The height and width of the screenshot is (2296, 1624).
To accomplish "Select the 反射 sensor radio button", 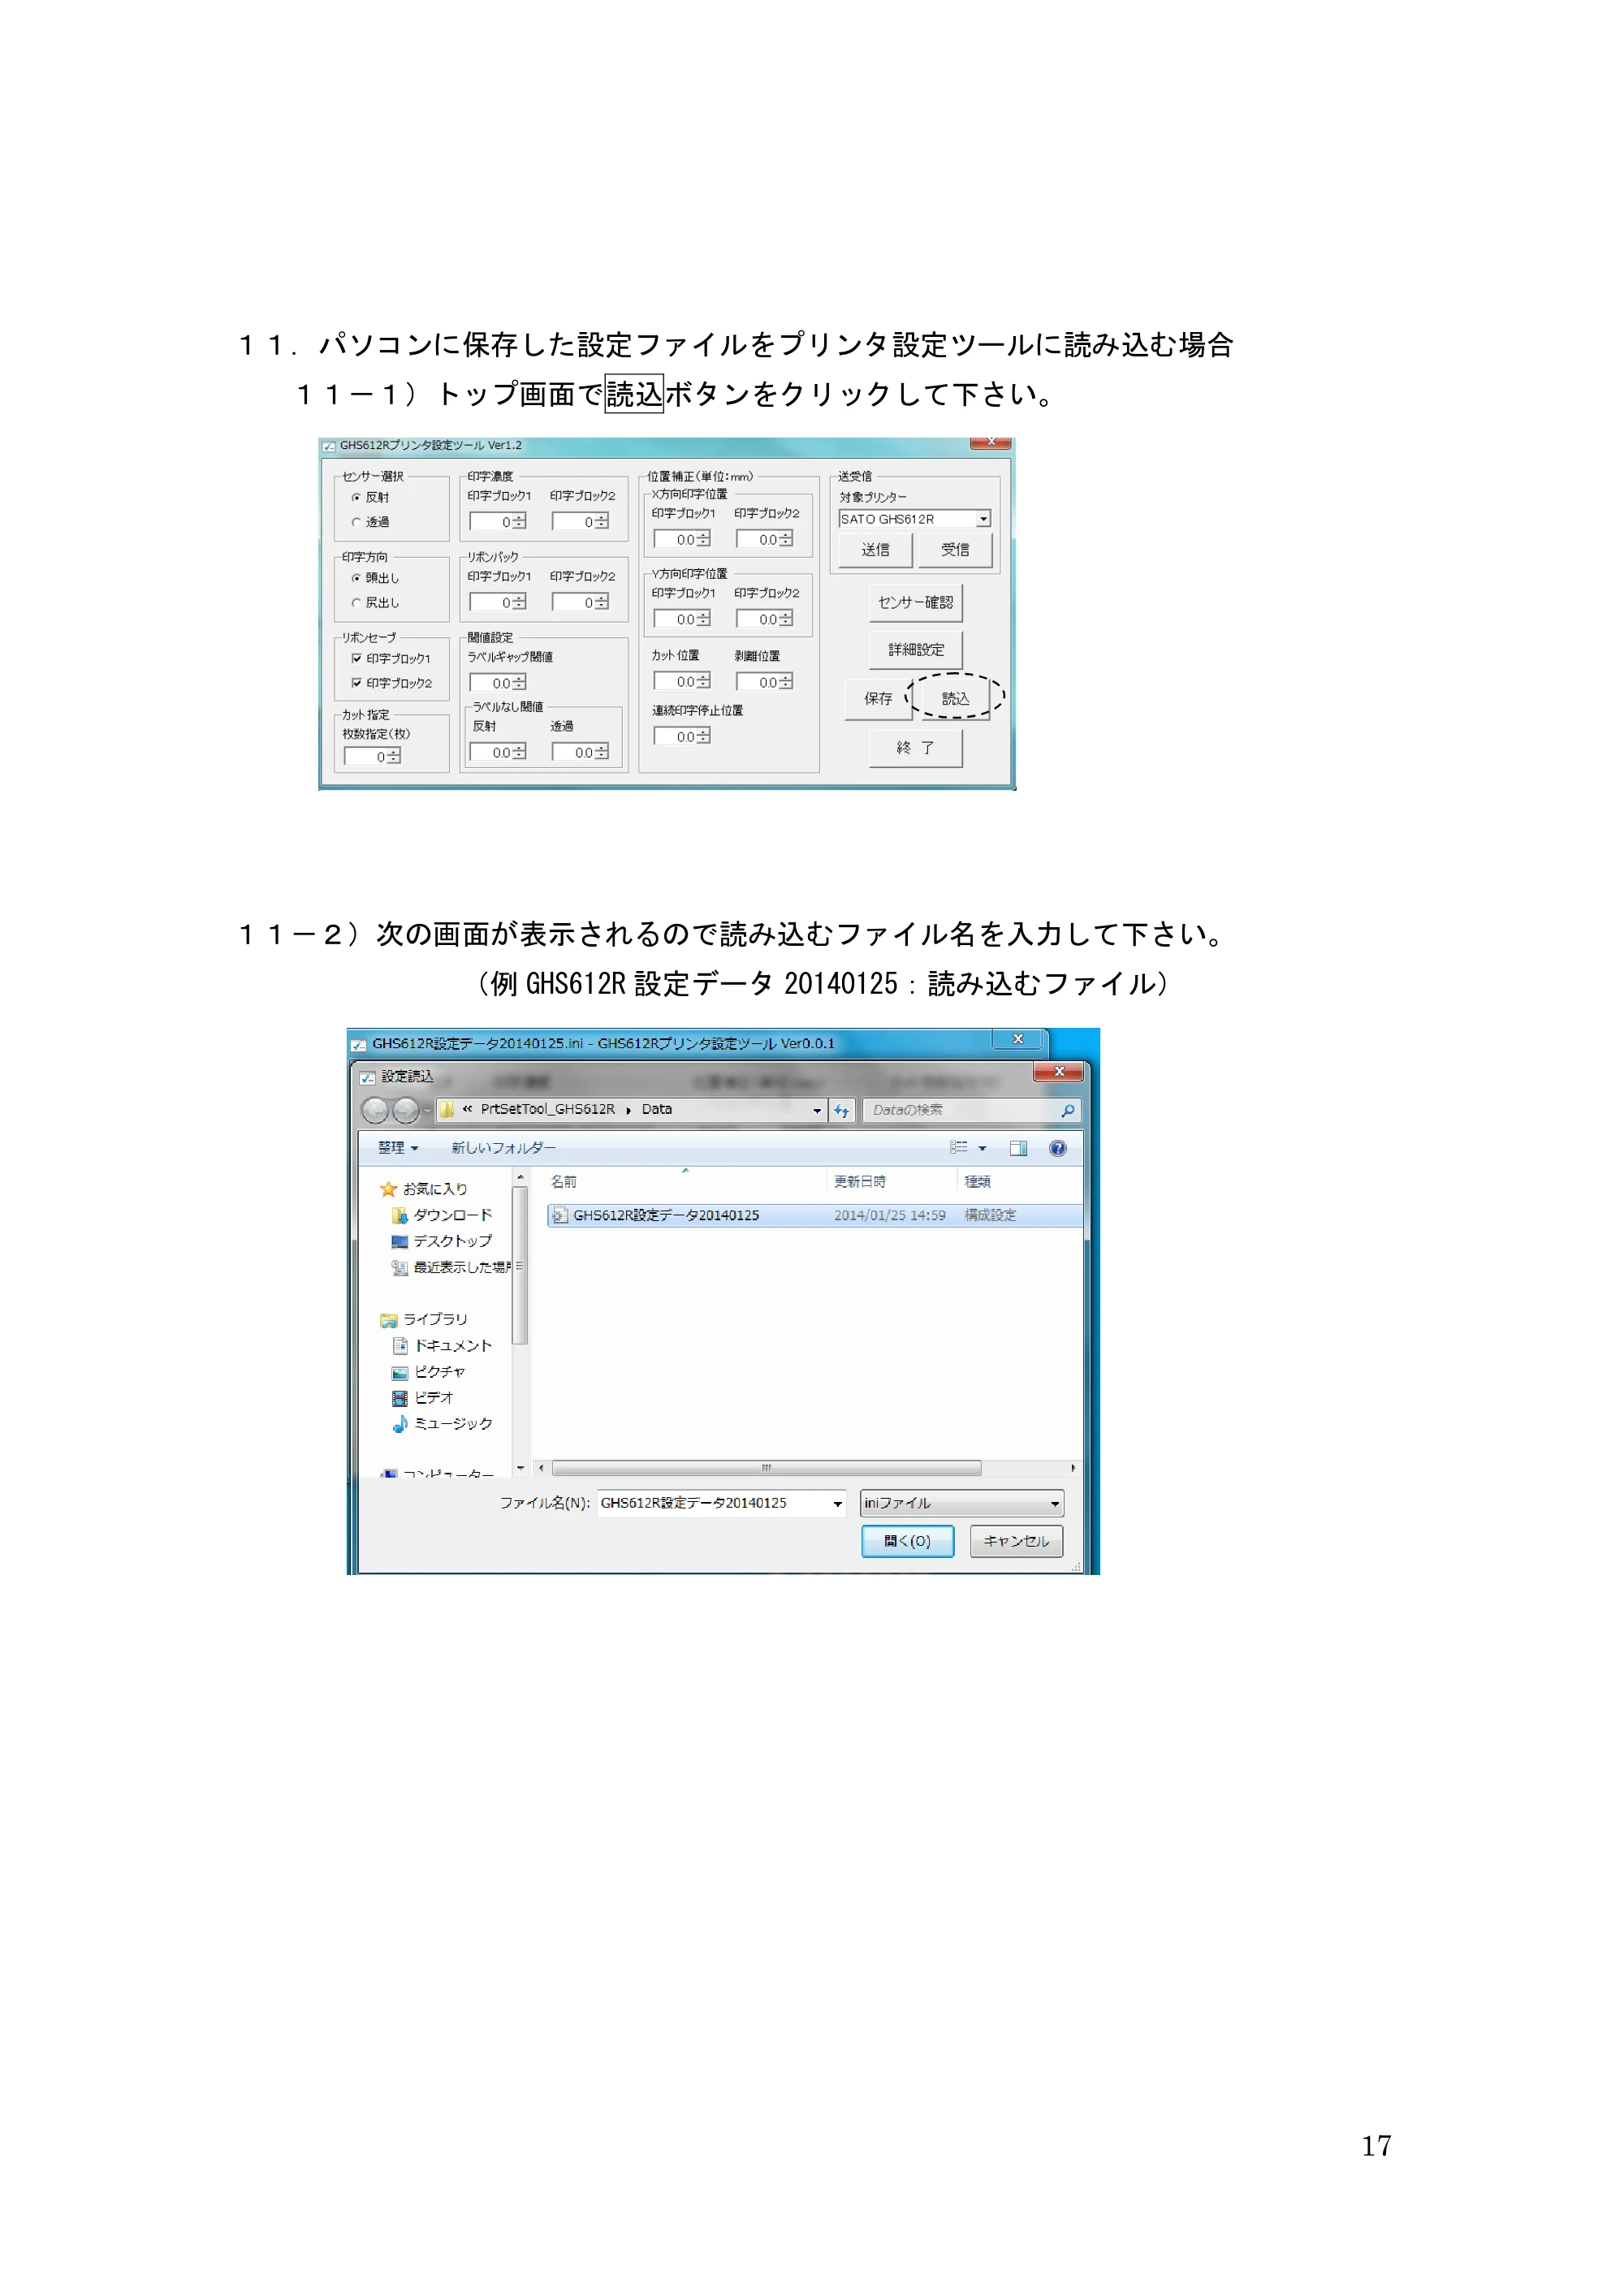I will (356, 497).
